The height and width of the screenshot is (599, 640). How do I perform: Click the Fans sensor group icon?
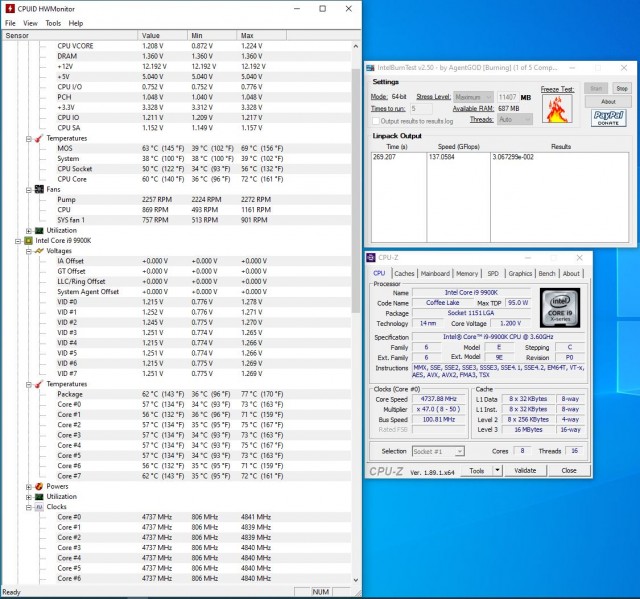38,189
